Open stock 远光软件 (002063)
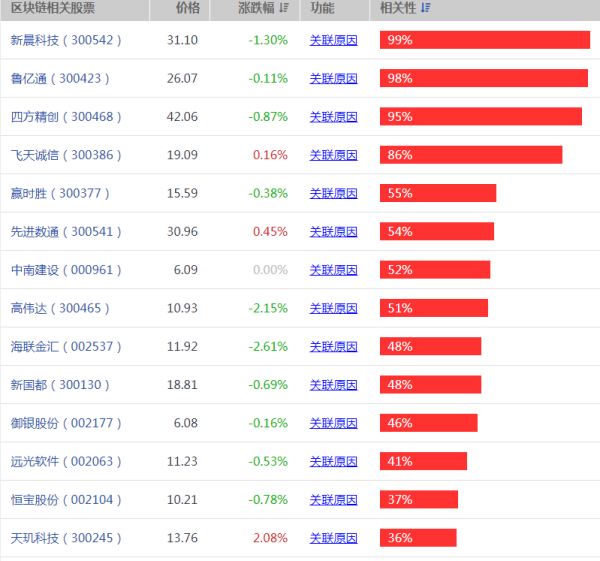 [x=66, y=461]
